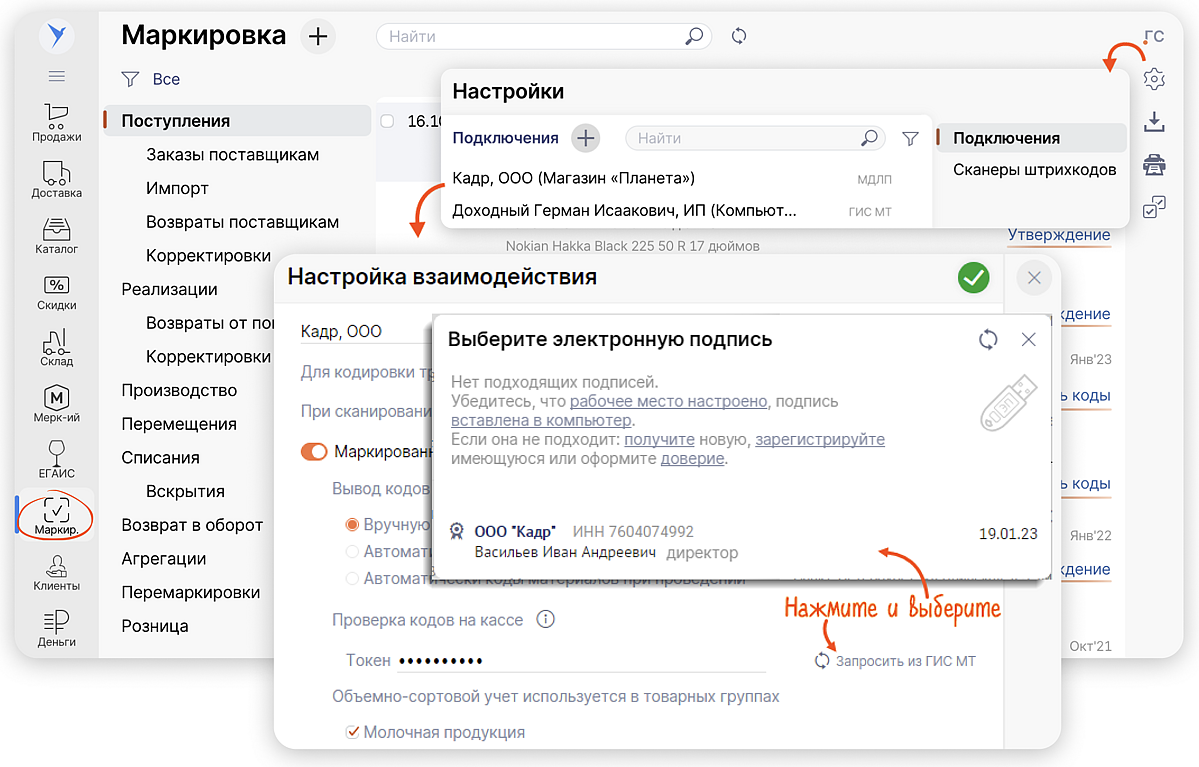
Task: Open the Все filter in Маркировка
Action: click(151, 79)
